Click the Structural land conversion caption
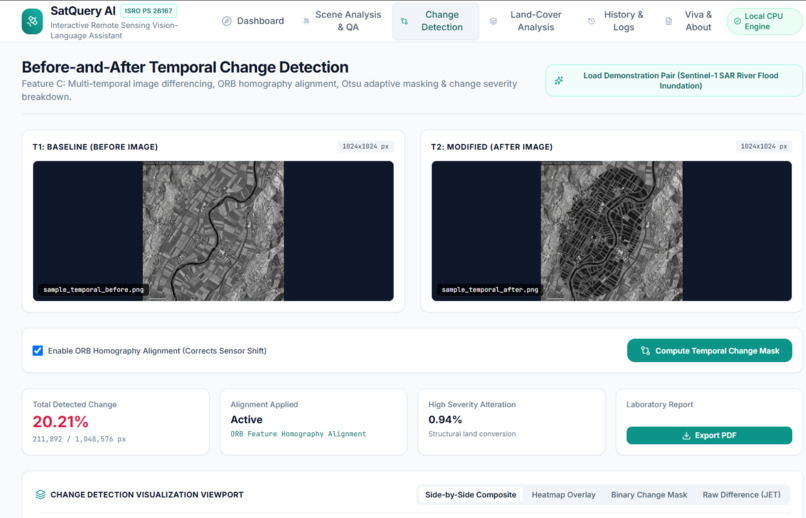The image size is (806, 518). [472, 434]
